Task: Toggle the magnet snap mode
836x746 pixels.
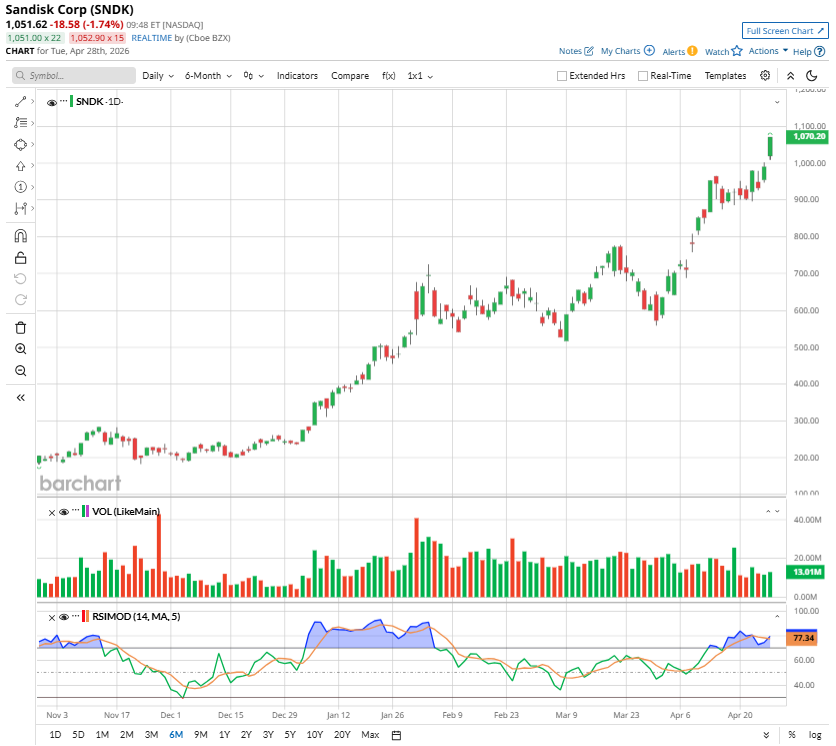Action: click(20, 236)
